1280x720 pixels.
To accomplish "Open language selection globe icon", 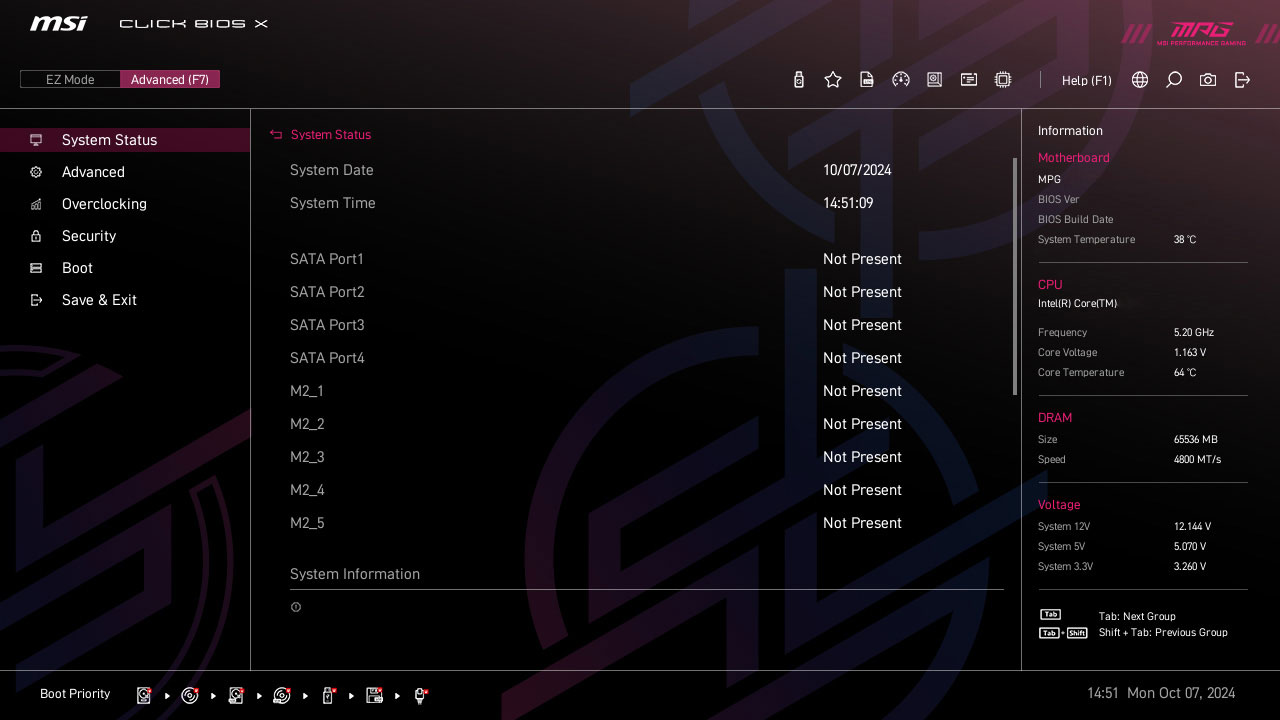I will (x=1140, y=80).
